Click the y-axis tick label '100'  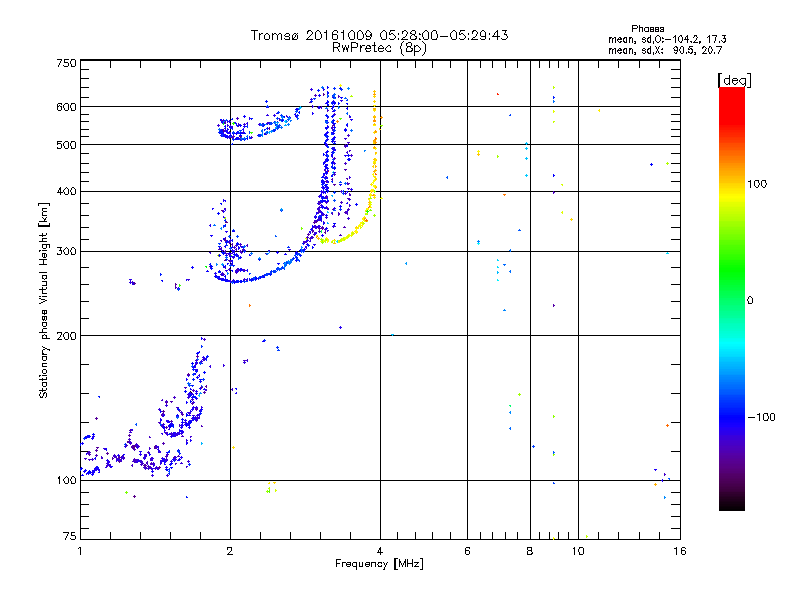coord(66,481)
